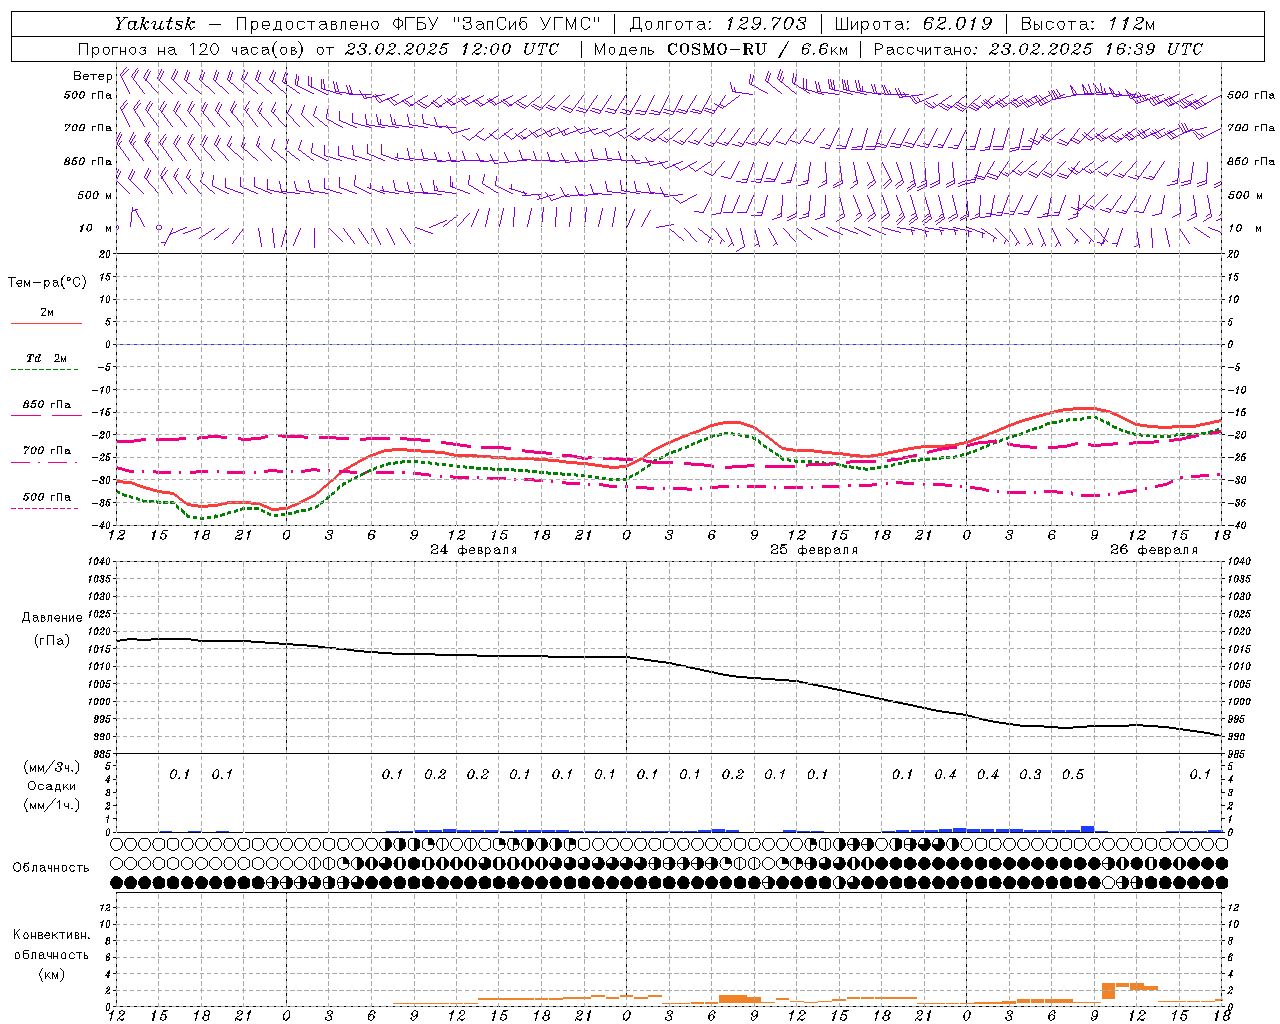Image resolution: width=1280 pixels, height=1024 pixels.
Task: Click the Ветер wind panel label
Action: pos(93,76)
